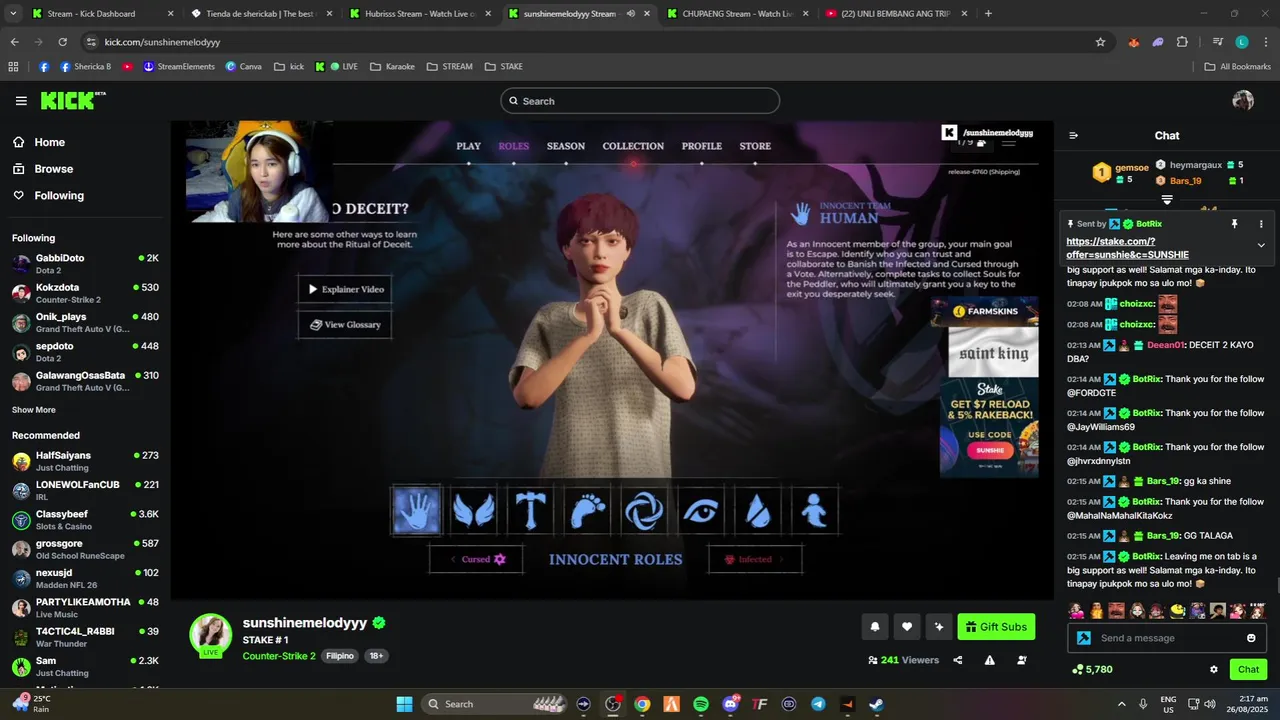Screen dimensions: 1280x720
Task: Open GabbiDoto followed channel
Action: tap(85, 264)
